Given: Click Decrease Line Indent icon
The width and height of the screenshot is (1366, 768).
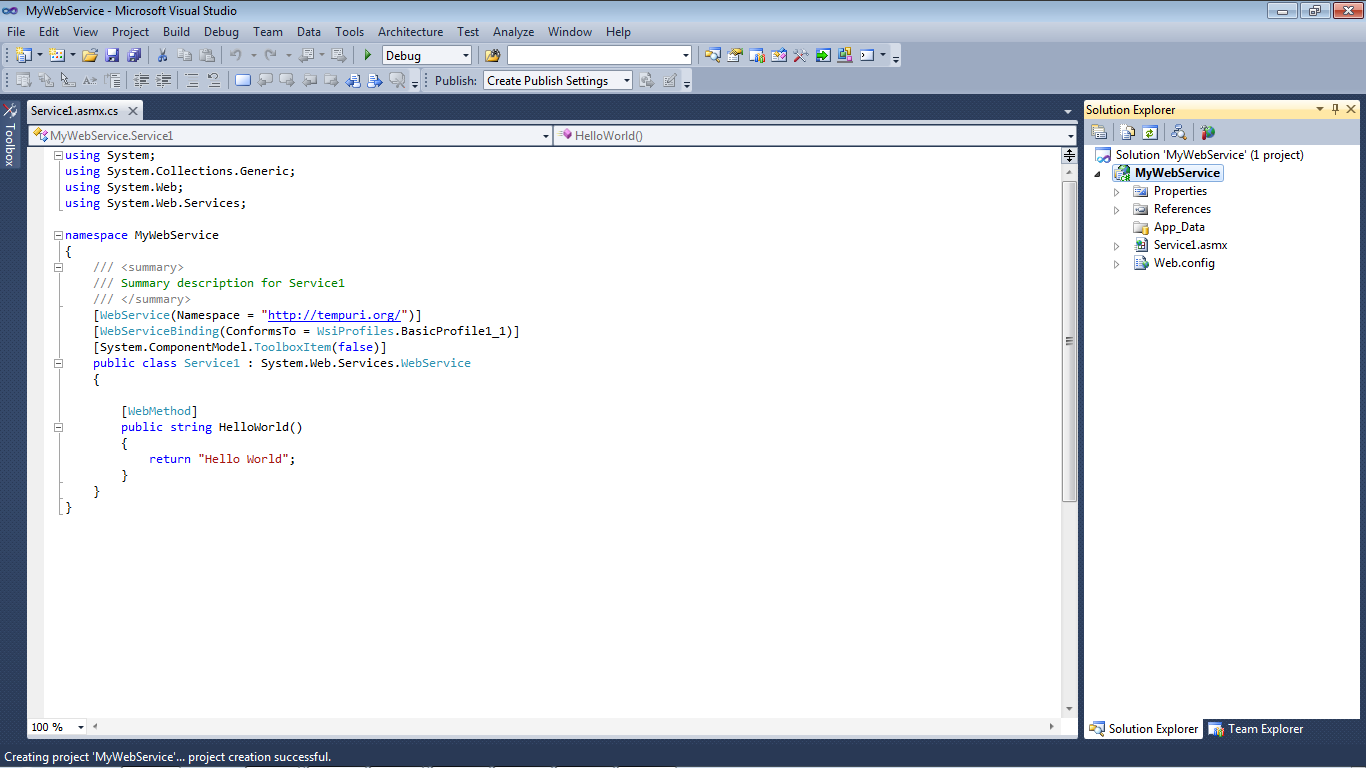Looking at the screenshot, I should [x=141, y=80].
